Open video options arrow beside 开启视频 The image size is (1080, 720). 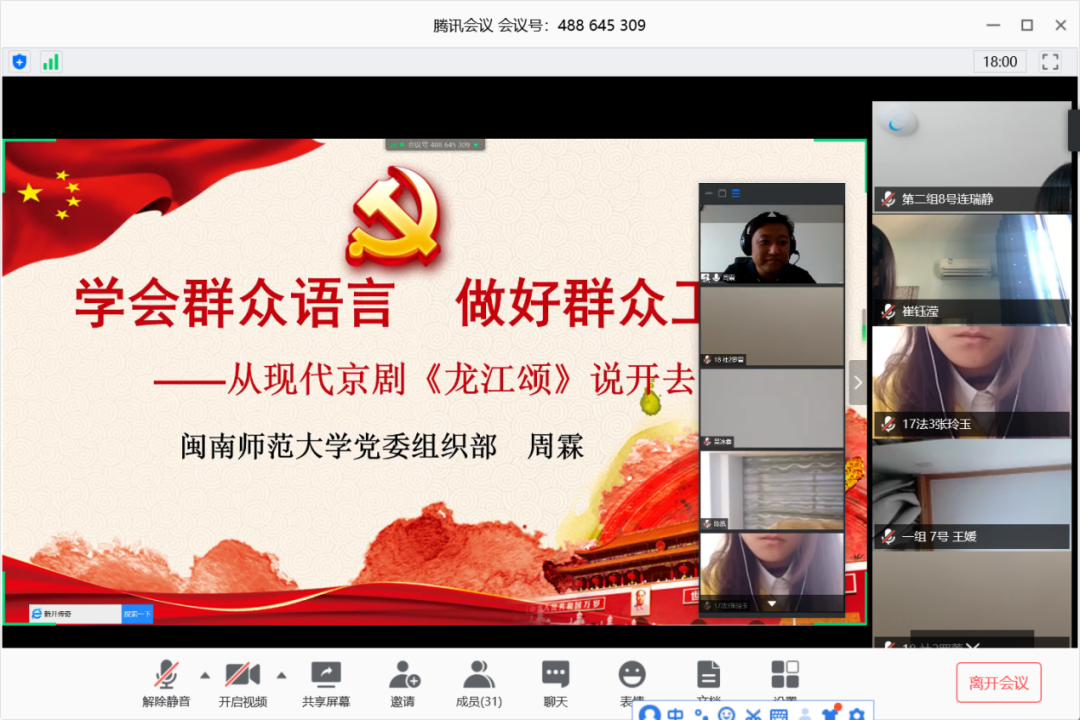click(281, 673)
